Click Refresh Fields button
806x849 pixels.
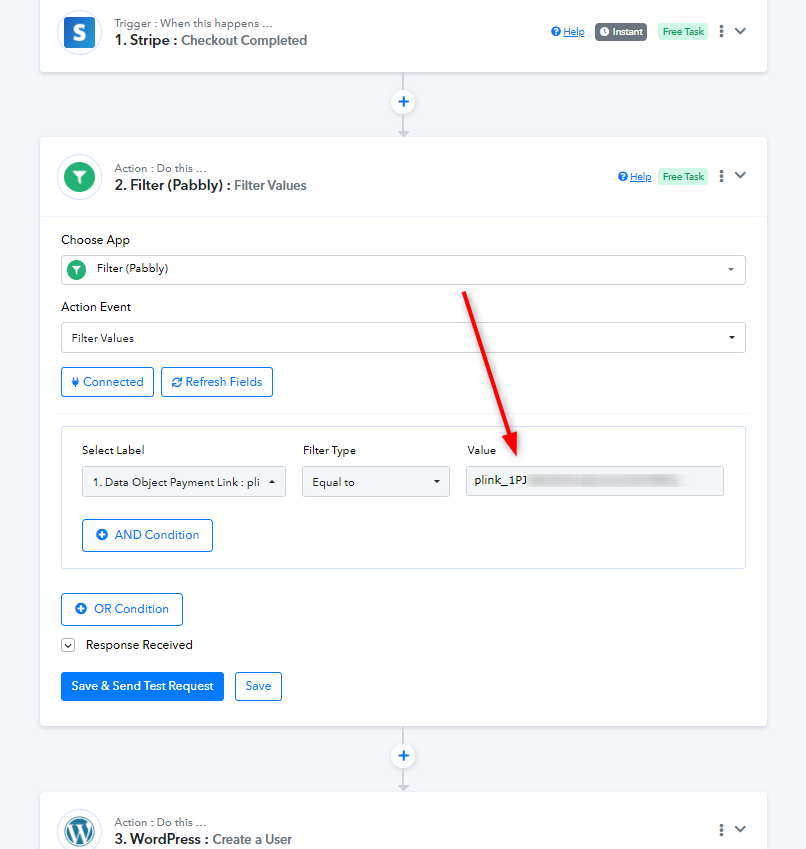[x=217, y=382]
